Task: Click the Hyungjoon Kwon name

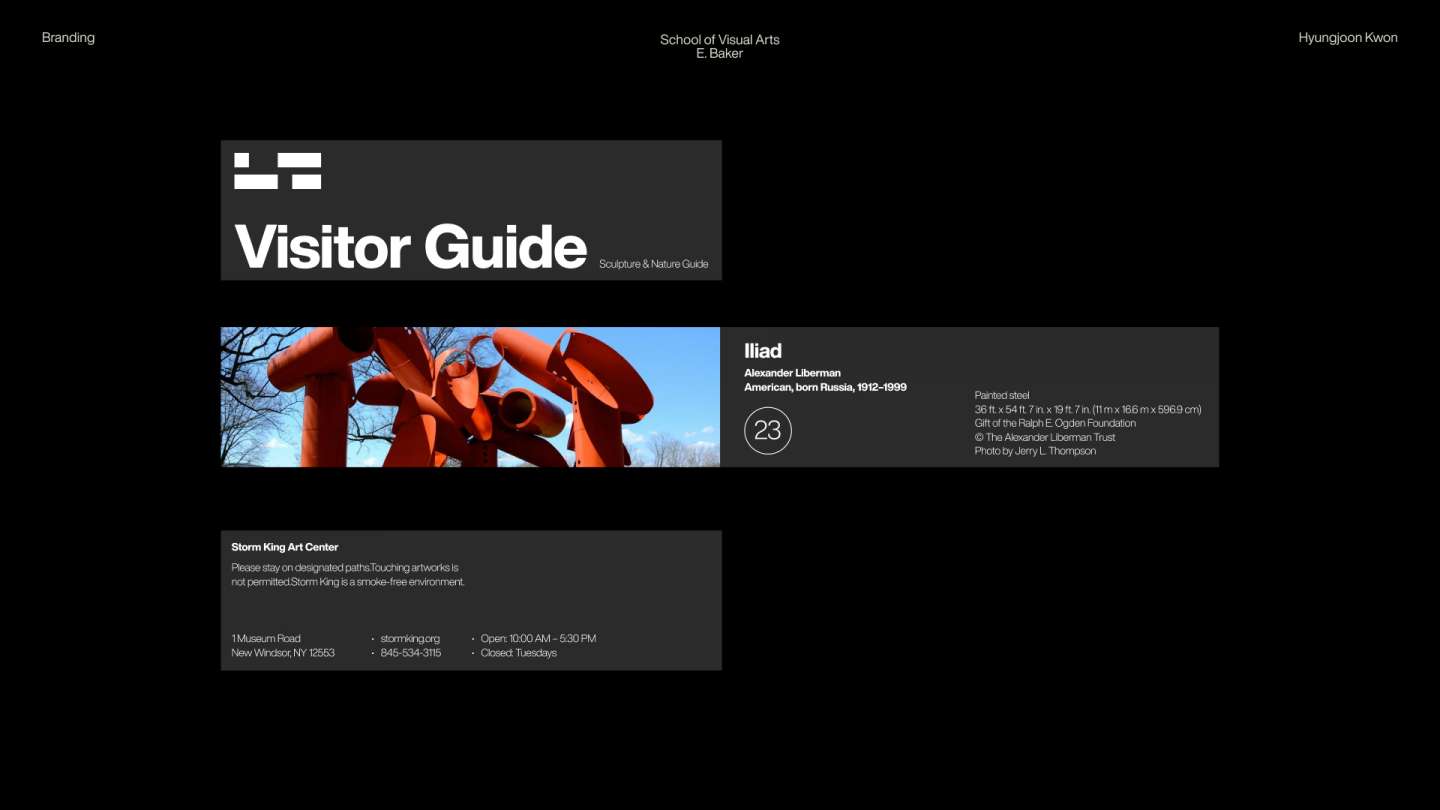Action: pos(1347,38)
